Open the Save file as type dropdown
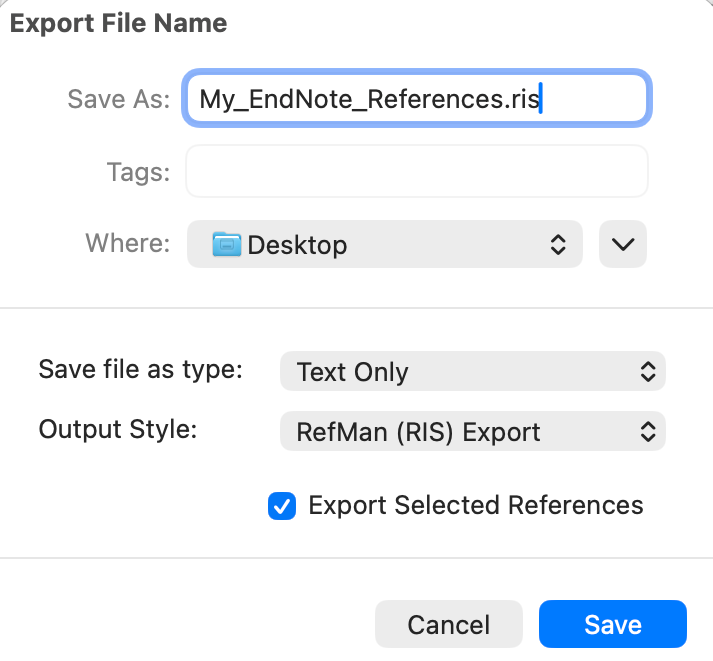The image size is (713, 661). coord(472,372)
